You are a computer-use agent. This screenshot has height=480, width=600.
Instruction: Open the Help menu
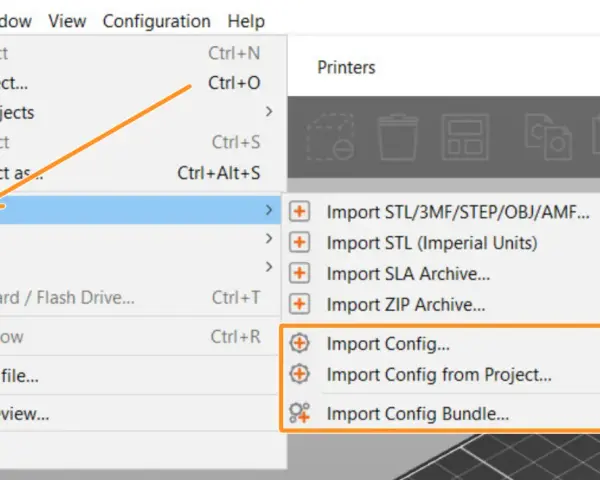click(x=246, y=21)
